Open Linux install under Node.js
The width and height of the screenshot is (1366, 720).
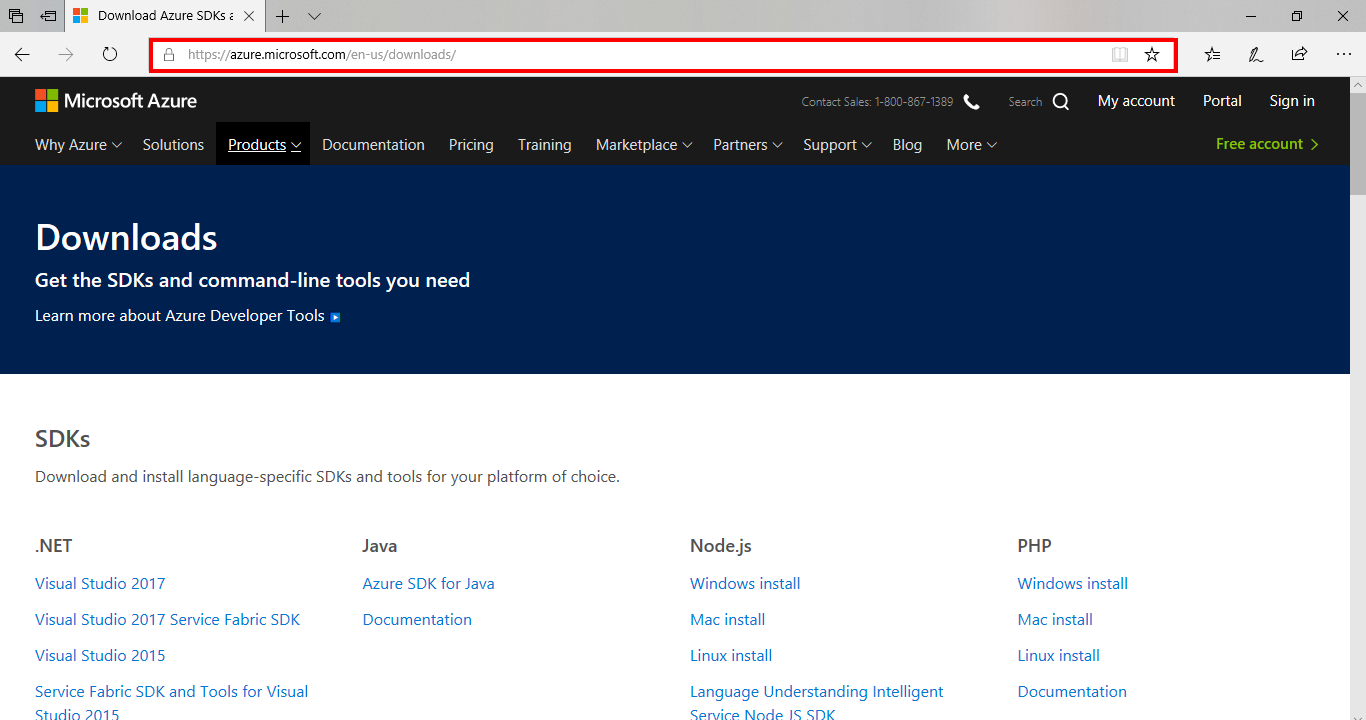731,656
